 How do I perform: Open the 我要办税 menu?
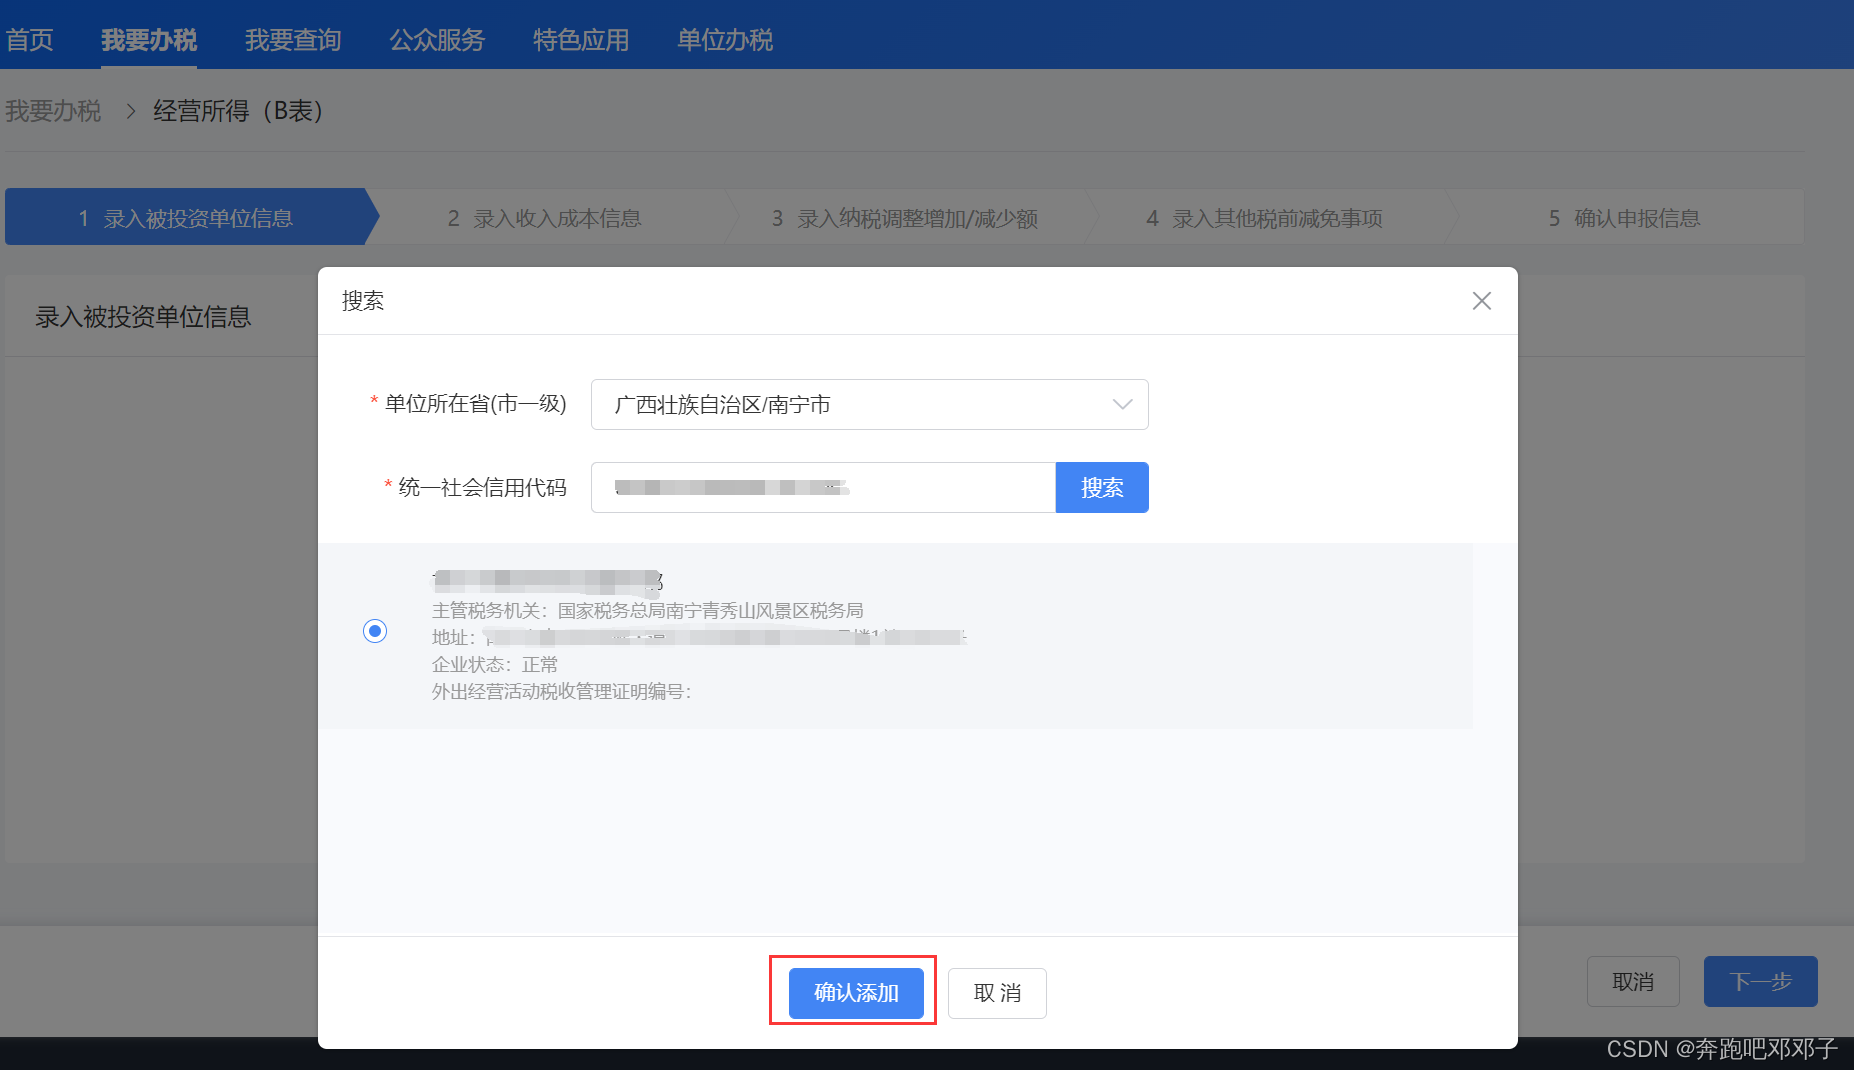click(x=149, y=40)
